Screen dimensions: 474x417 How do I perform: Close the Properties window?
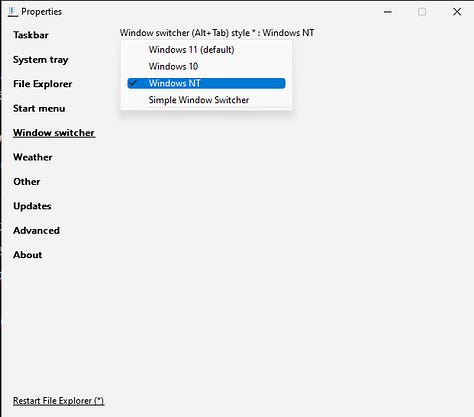tap(457, 12)
